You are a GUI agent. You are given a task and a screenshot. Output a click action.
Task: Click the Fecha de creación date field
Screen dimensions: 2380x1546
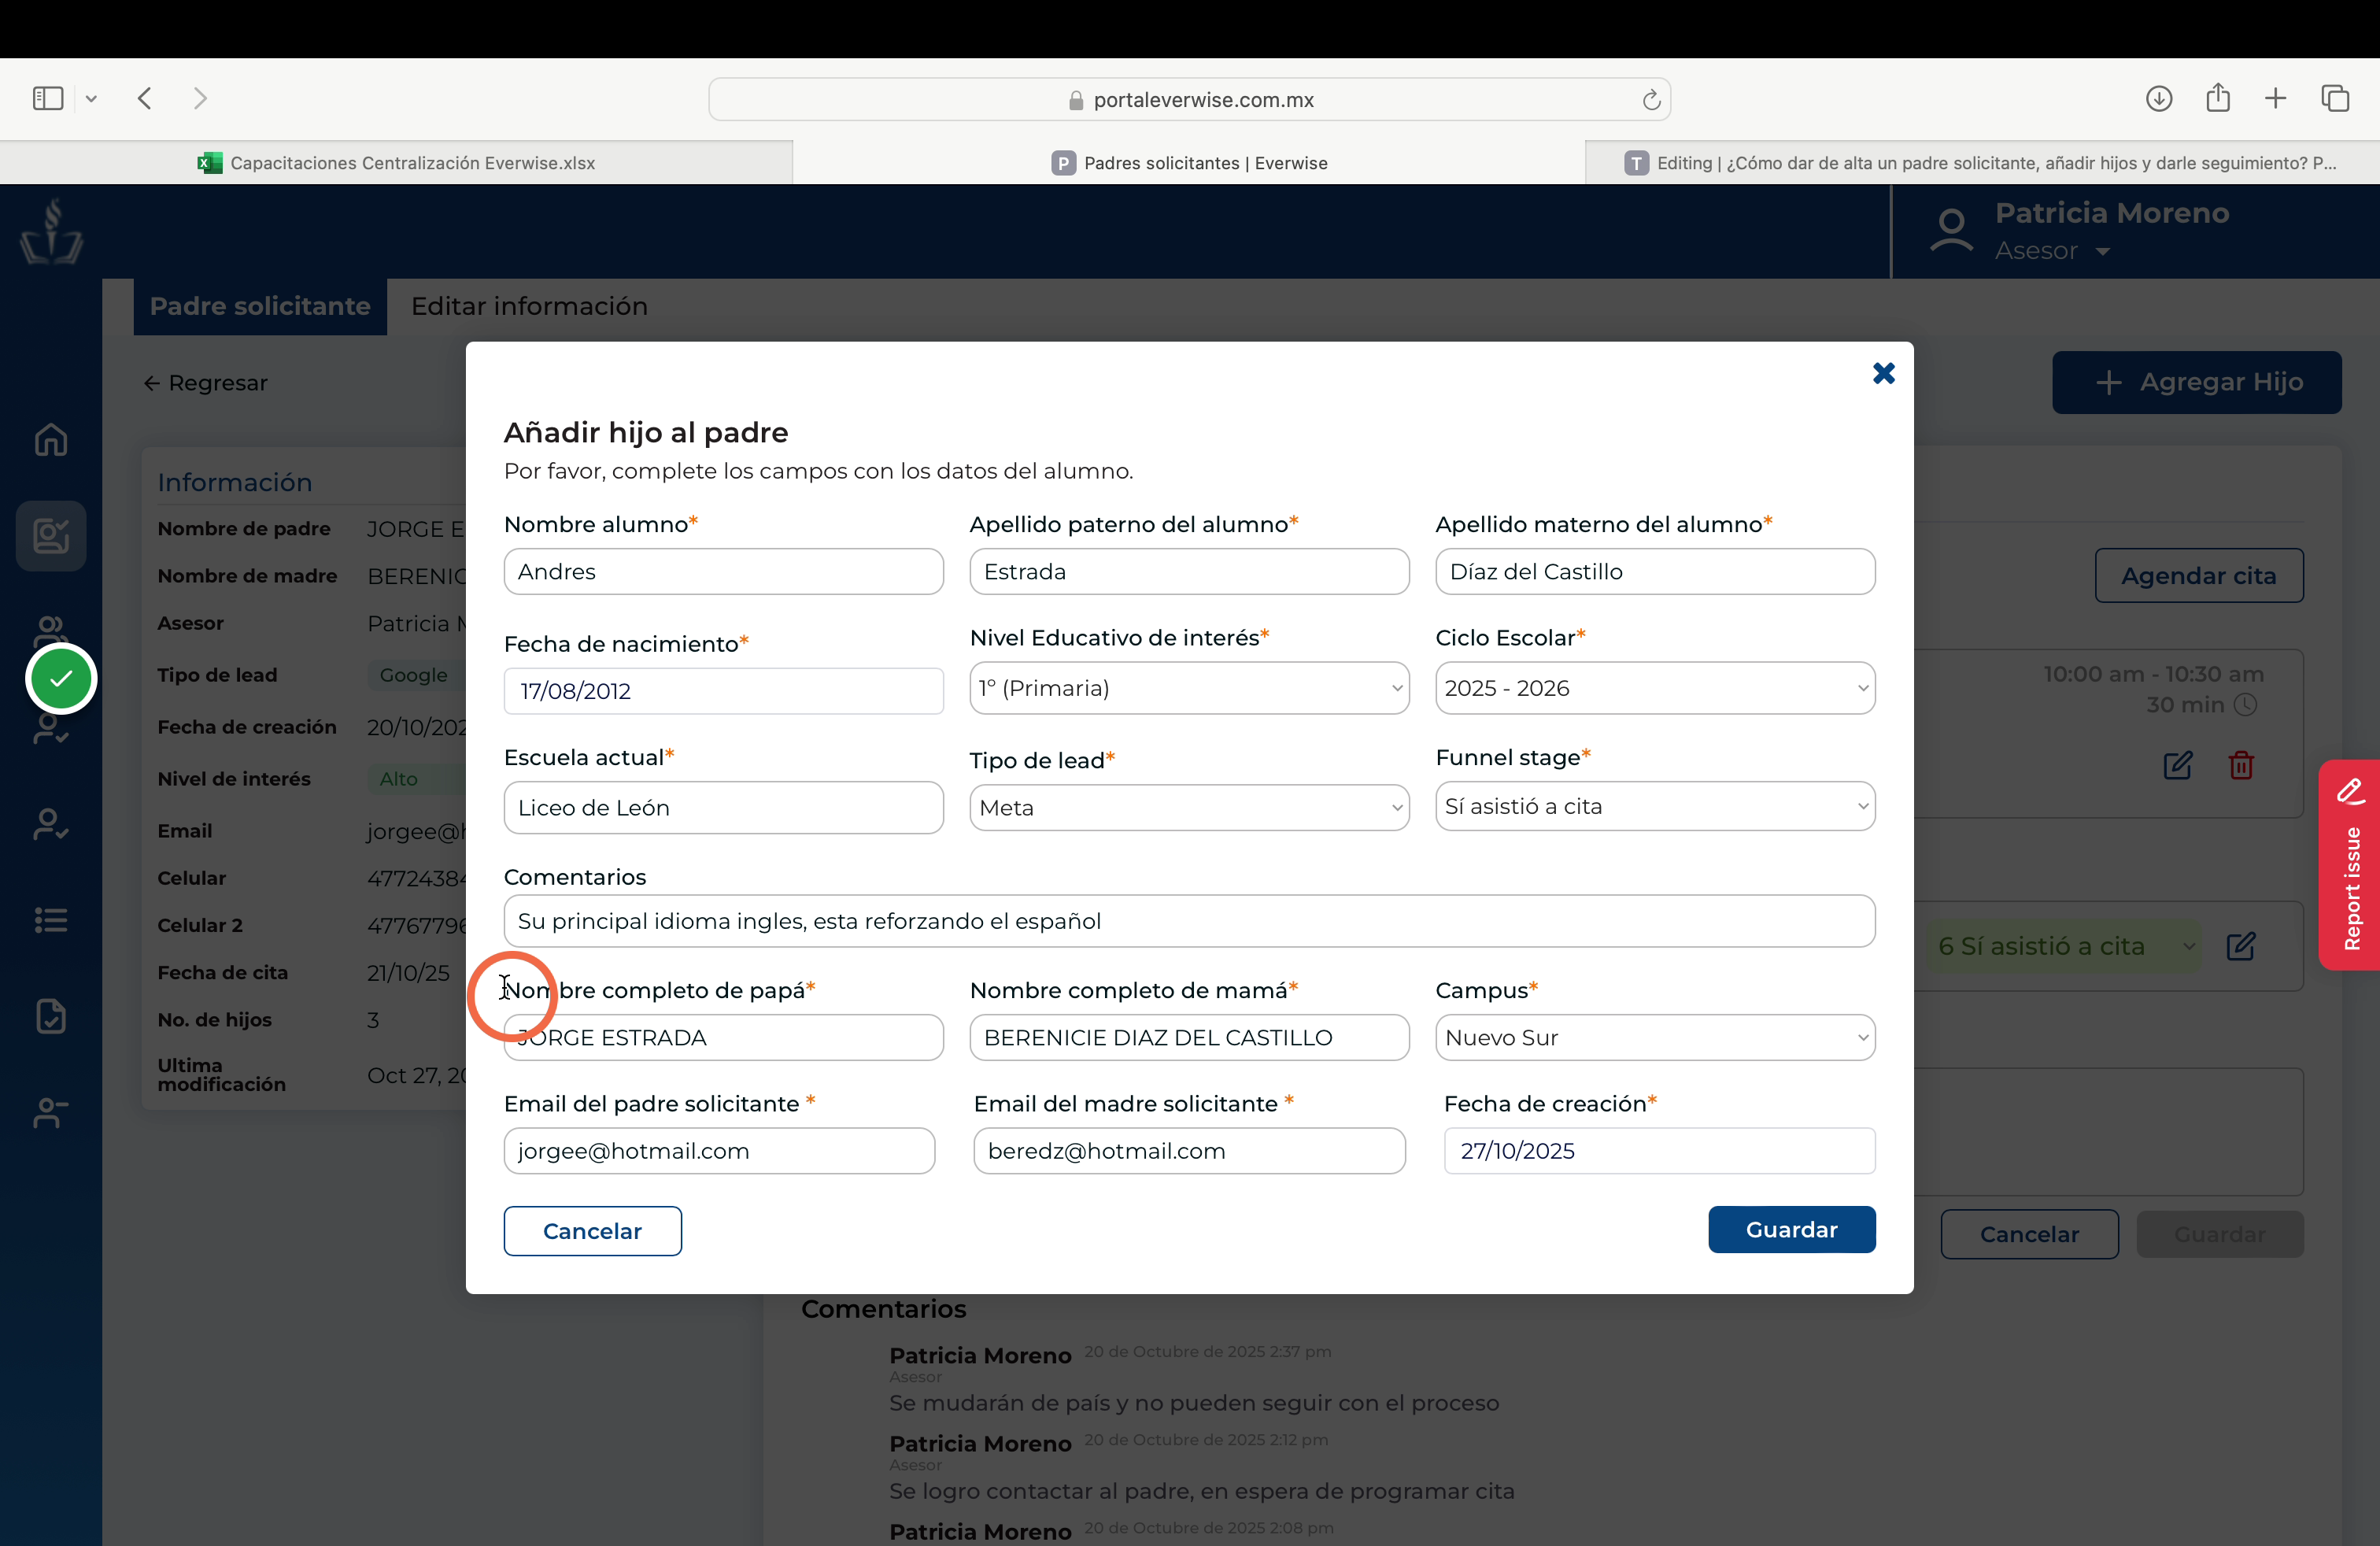click(x=1659, y=1150)
